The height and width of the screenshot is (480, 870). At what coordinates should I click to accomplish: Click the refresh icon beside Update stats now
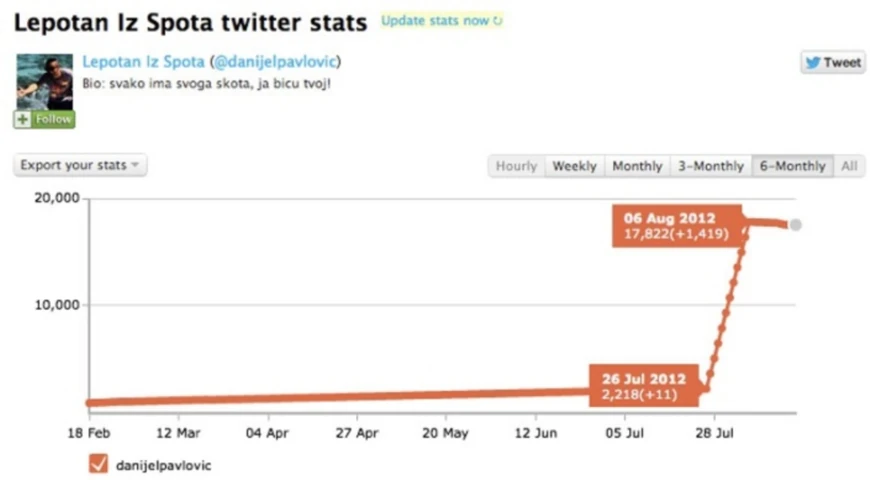click(499, 21)
